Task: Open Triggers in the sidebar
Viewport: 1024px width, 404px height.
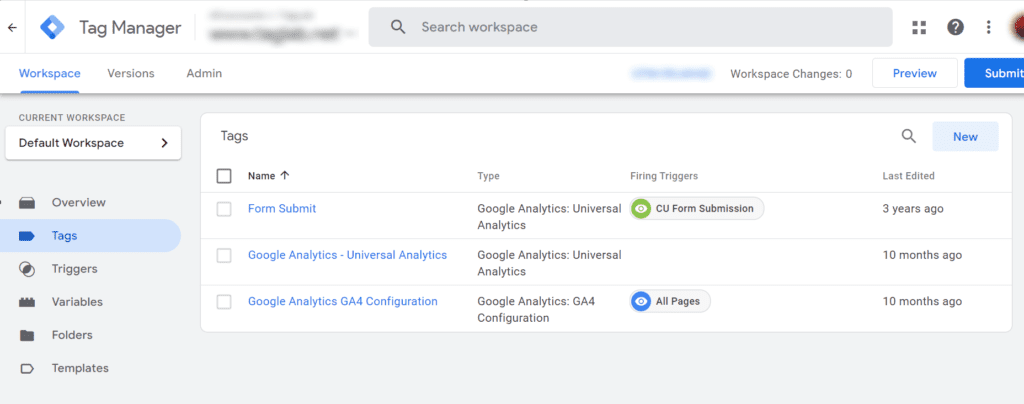Action: (74, 269)
